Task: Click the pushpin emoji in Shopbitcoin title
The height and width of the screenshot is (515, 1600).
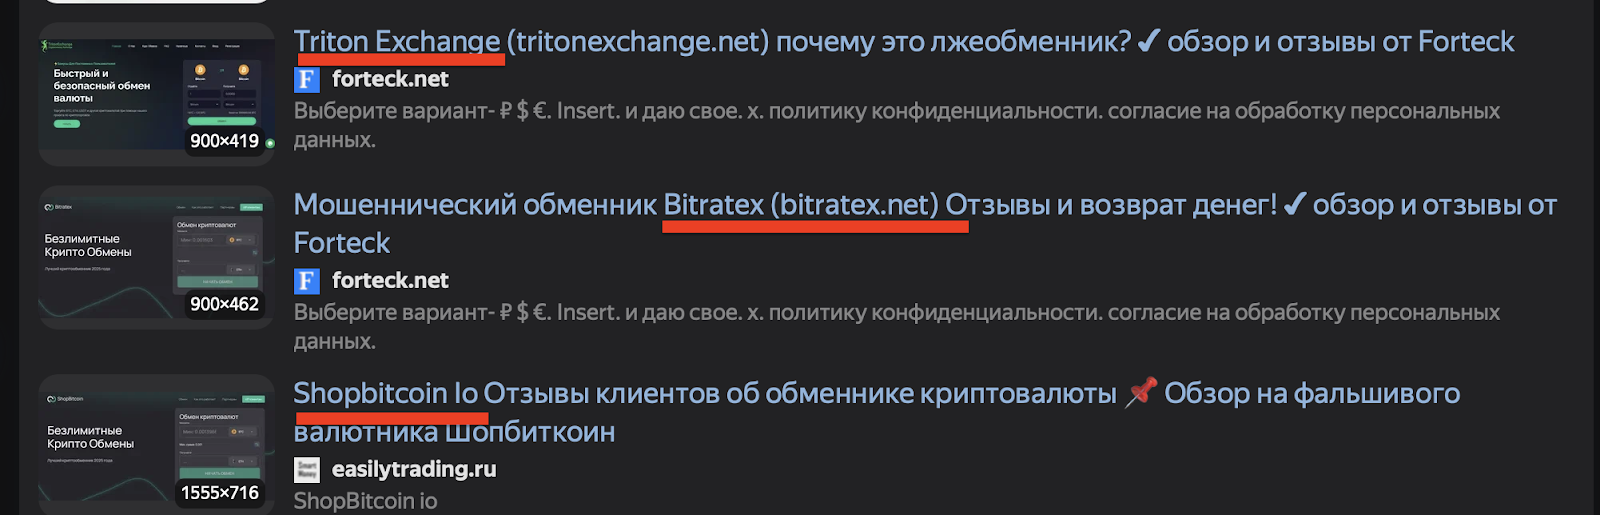Action: point(1141,393)
